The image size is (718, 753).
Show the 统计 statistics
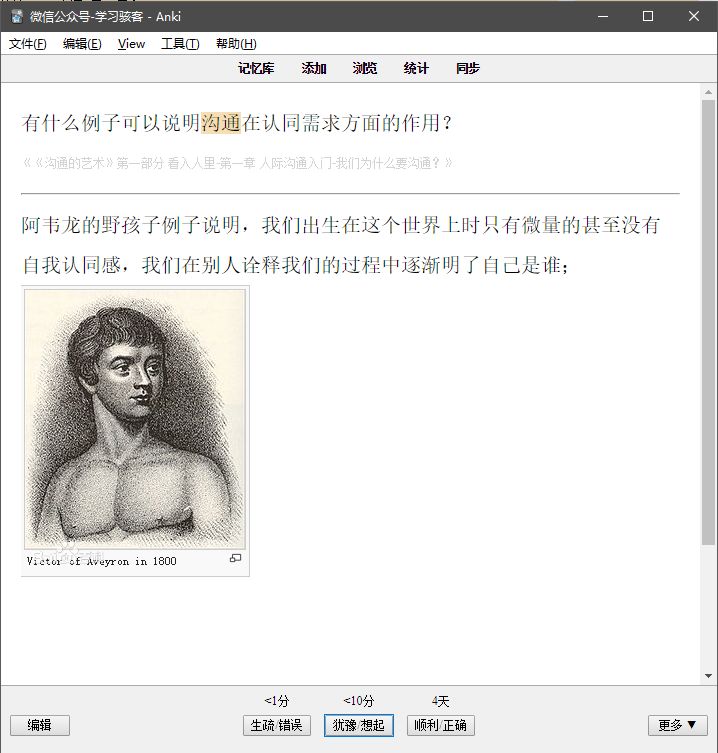[416, 68]
